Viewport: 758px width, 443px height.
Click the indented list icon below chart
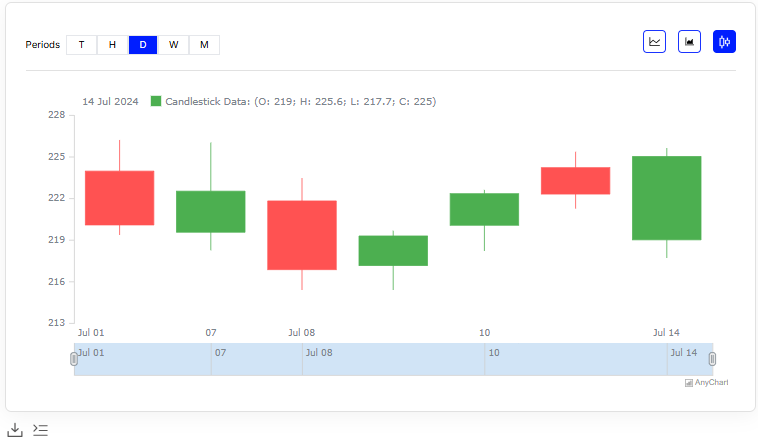point(40,430)
